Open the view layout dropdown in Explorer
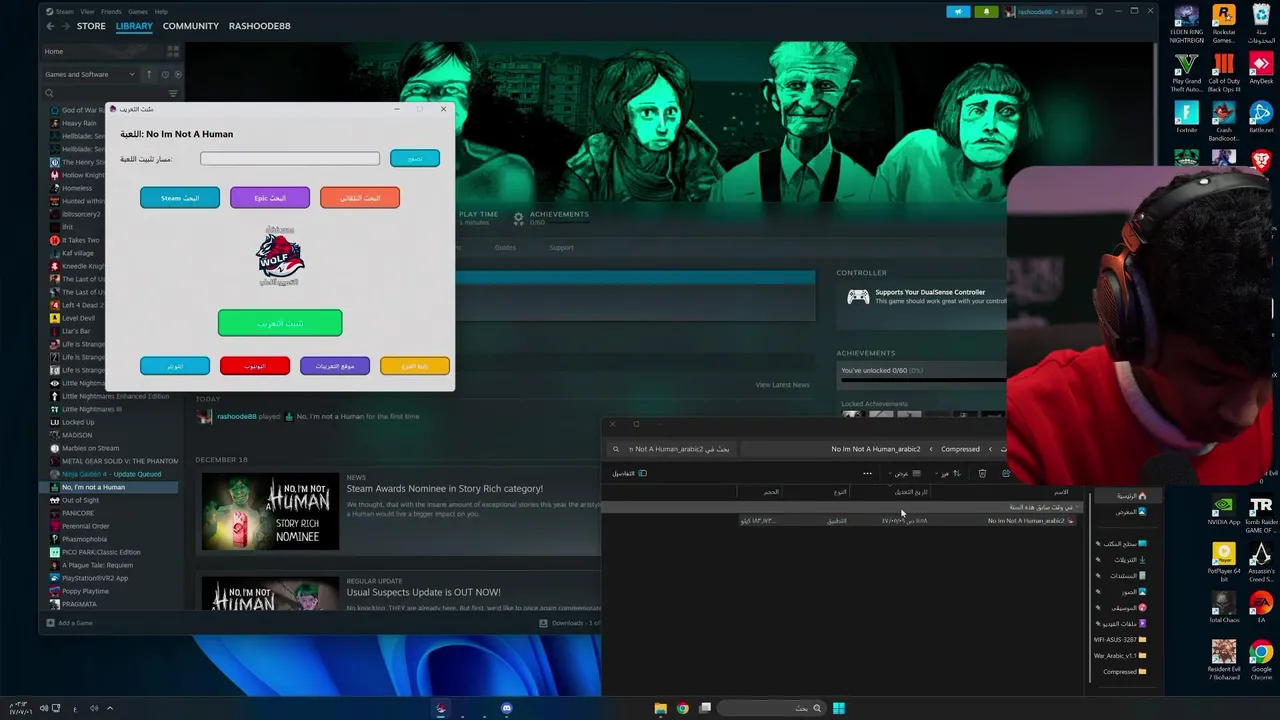The image size is (1280, 720). (x=906, y=474)
